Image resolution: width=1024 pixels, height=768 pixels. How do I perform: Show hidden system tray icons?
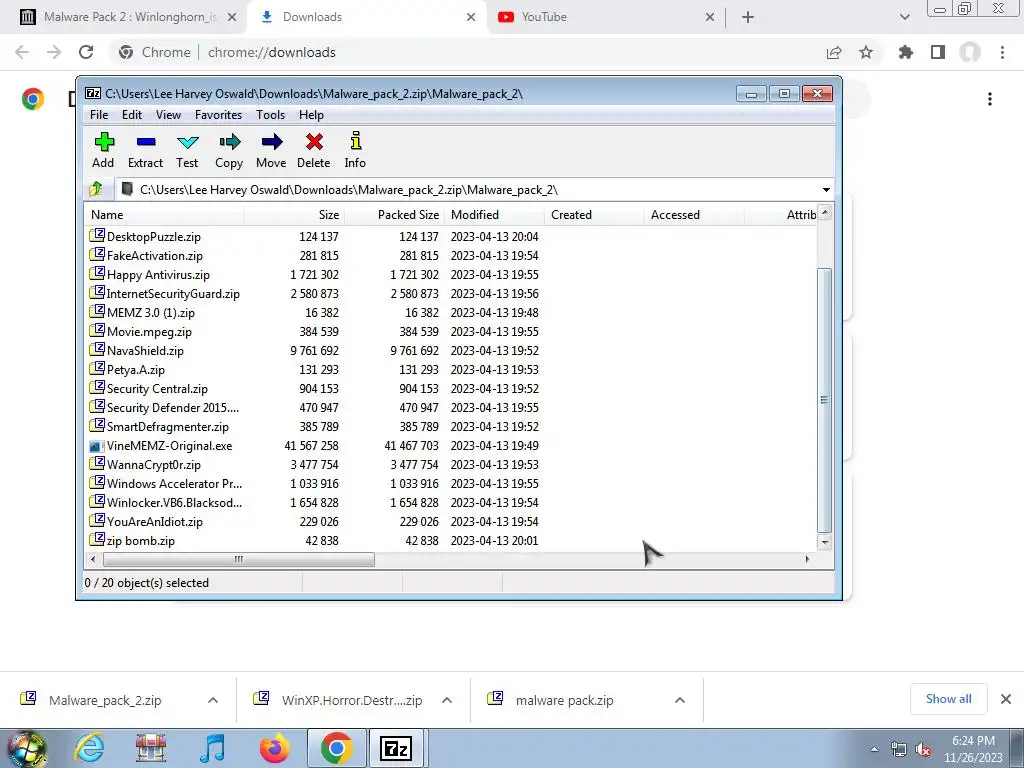point(874,750)
